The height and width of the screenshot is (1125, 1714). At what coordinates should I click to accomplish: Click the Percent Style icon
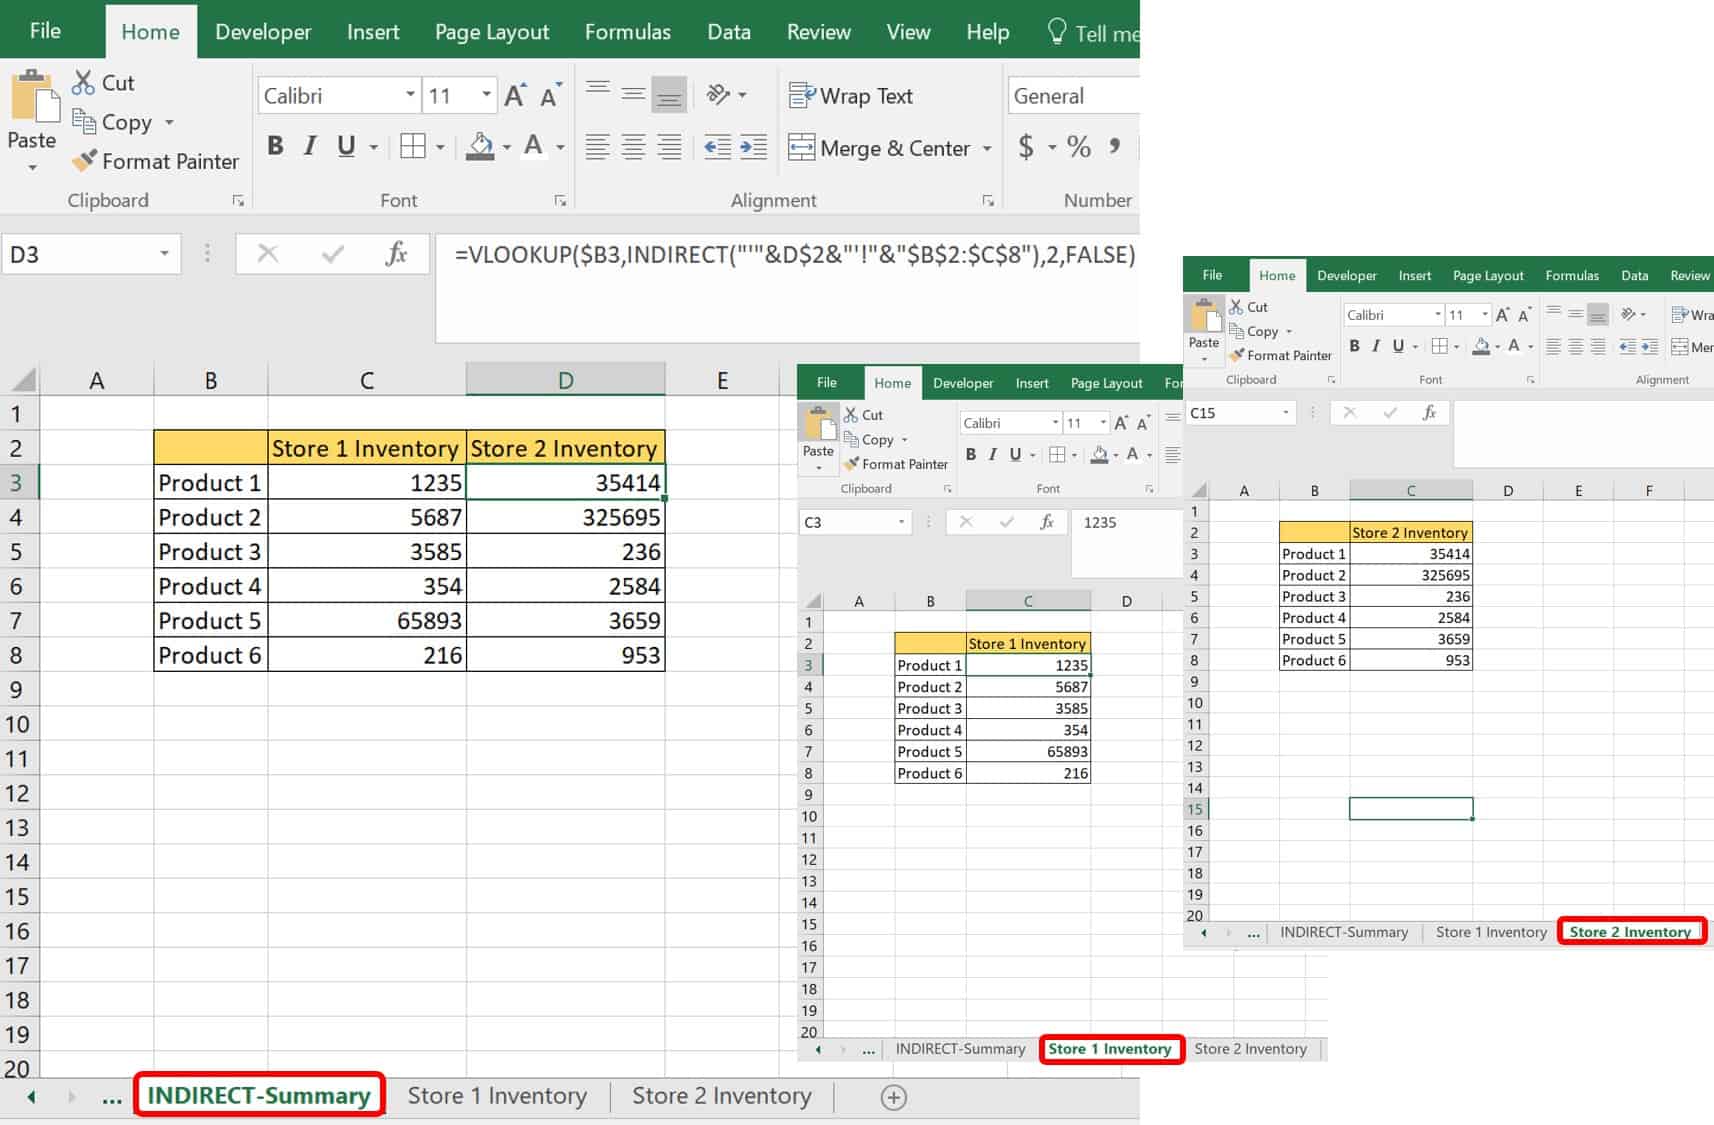click(1078, 148)
